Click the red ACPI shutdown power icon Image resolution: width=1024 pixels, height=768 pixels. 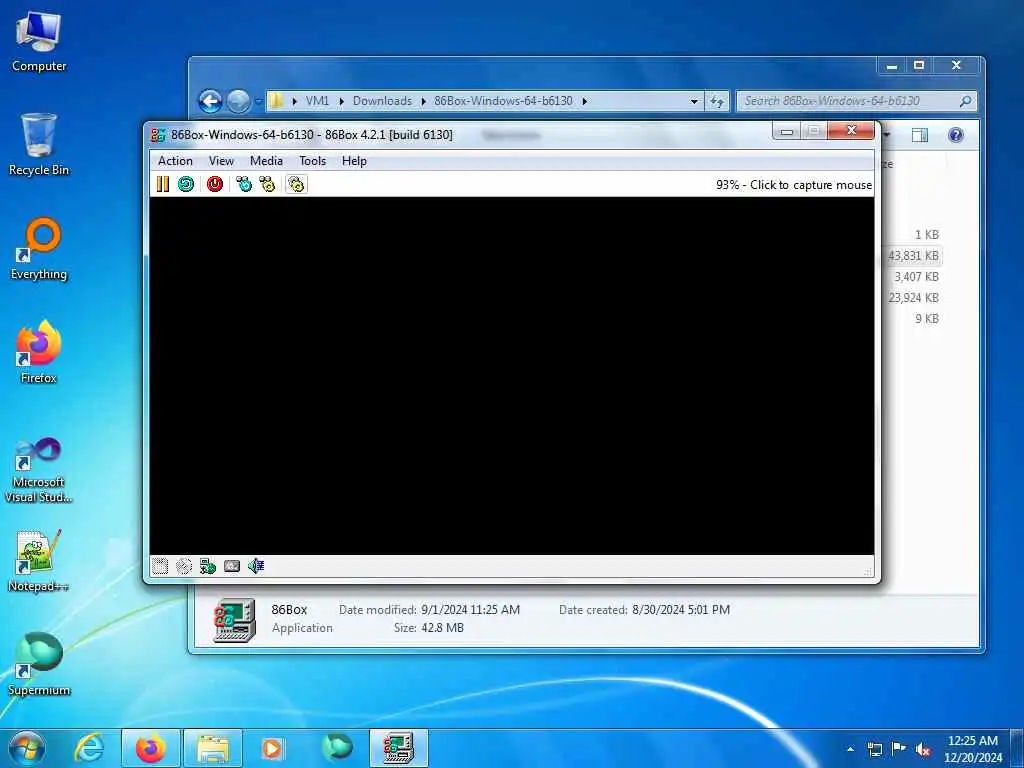[215, 184]
